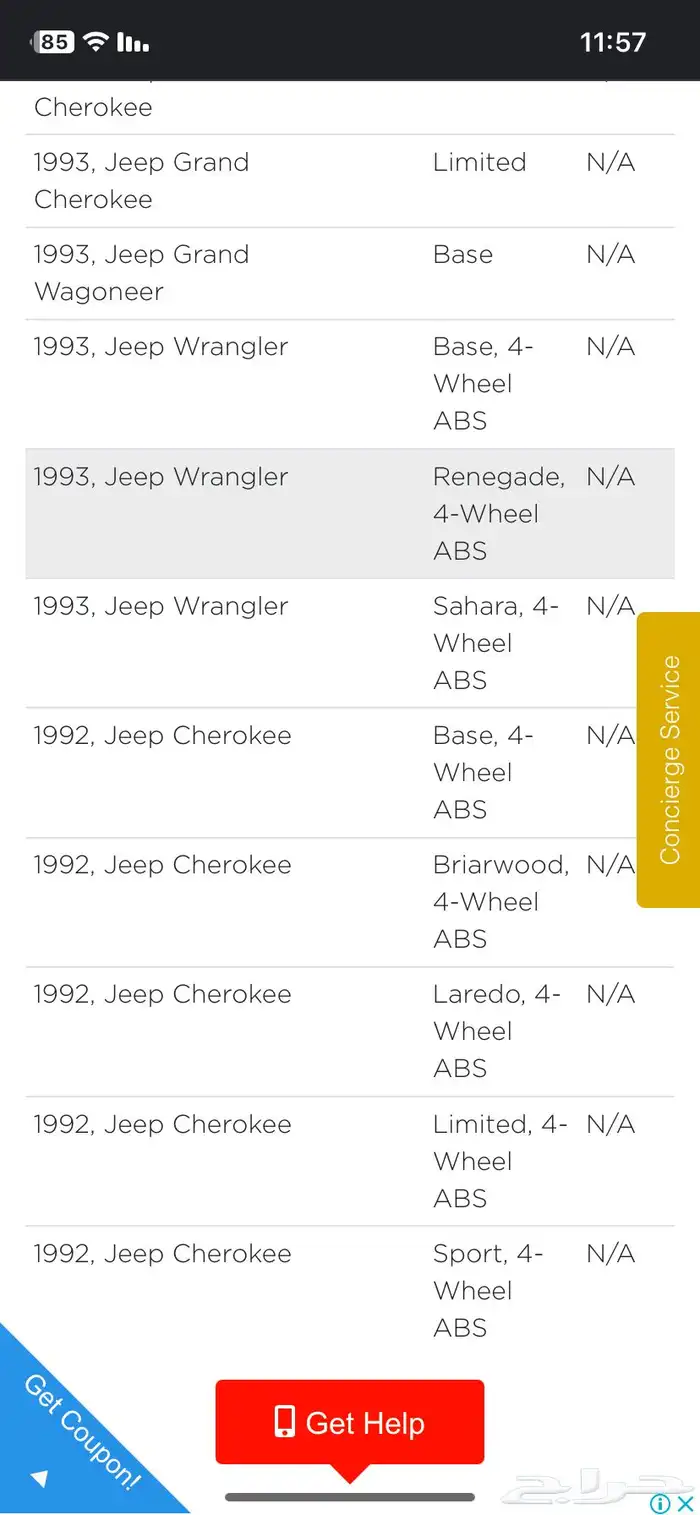Open the ad info icon
700x1515 pixels.
pyautogui.click(x=660, y=1503)
